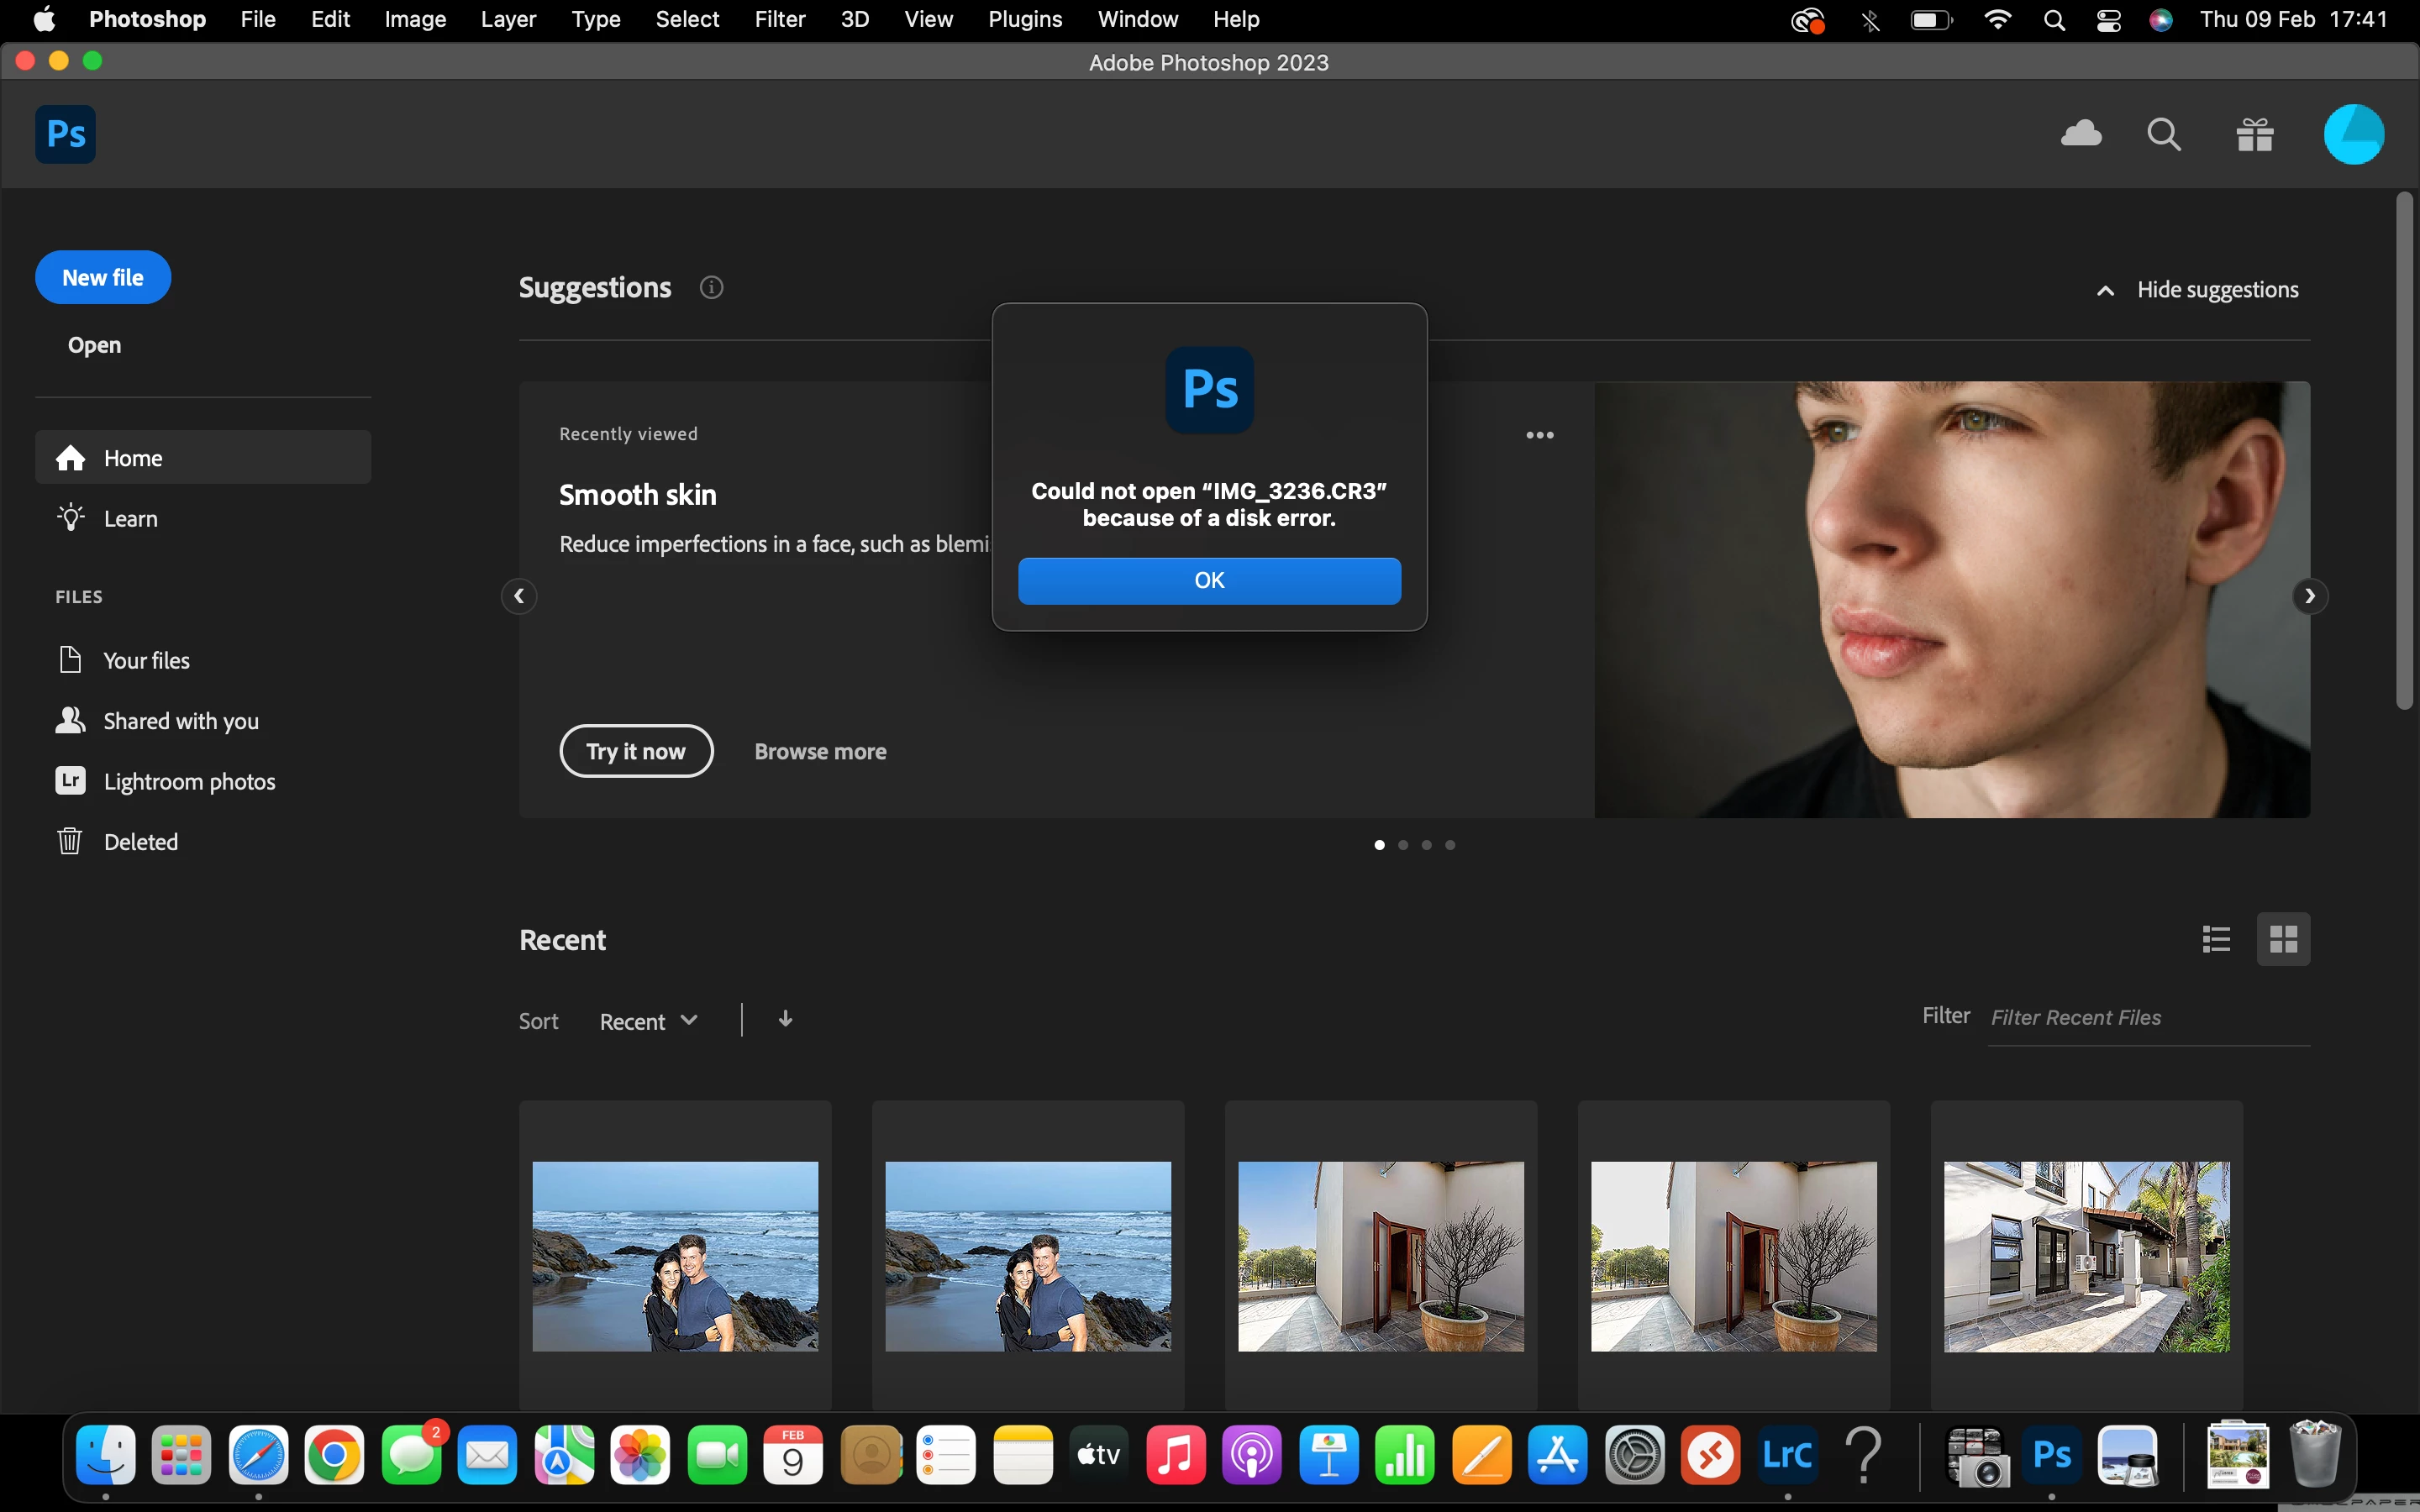Click the search magnifier in Photoshop header
2420x1512 pixels.
[2164, 134]
